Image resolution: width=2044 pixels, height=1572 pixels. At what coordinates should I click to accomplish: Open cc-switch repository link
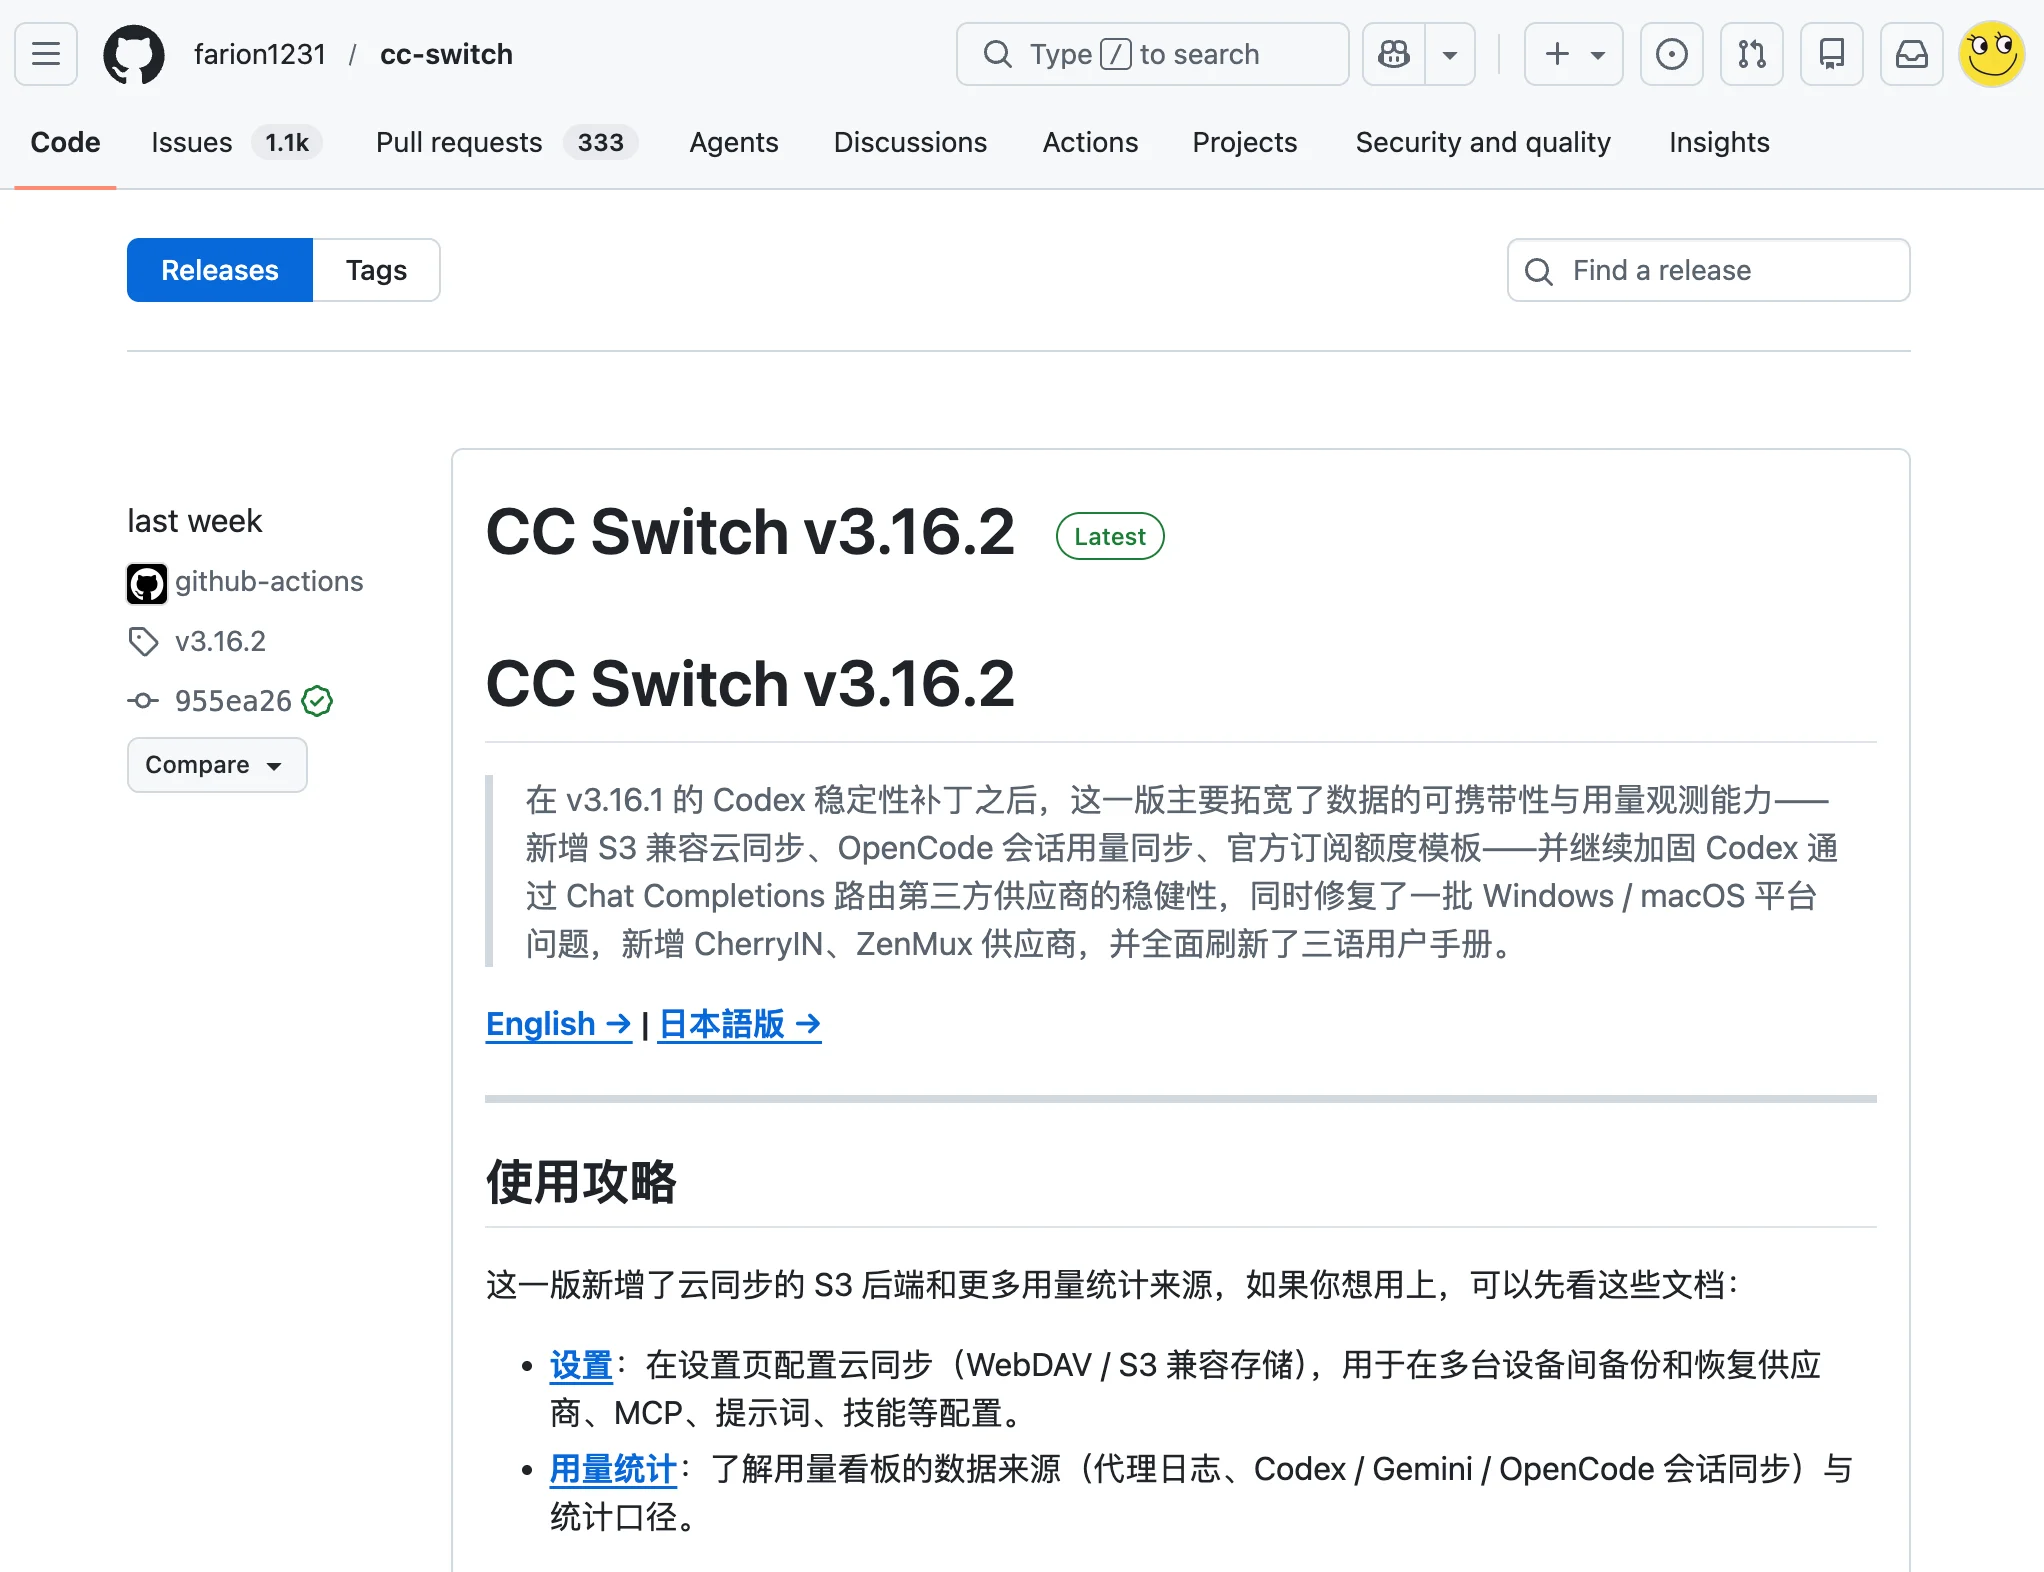click(x=446, y=54)
